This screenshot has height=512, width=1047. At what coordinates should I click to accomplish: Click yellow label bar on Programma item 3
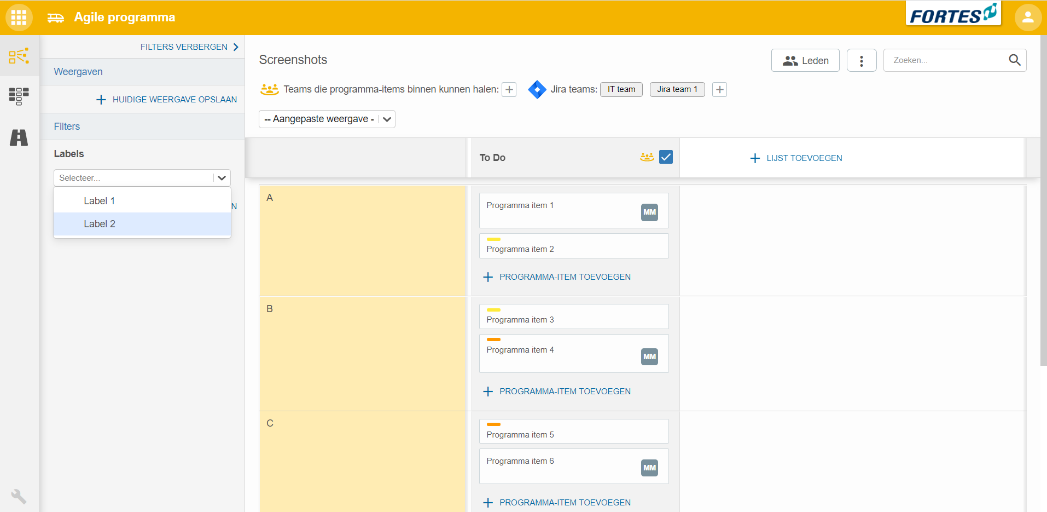click(493, 310)
